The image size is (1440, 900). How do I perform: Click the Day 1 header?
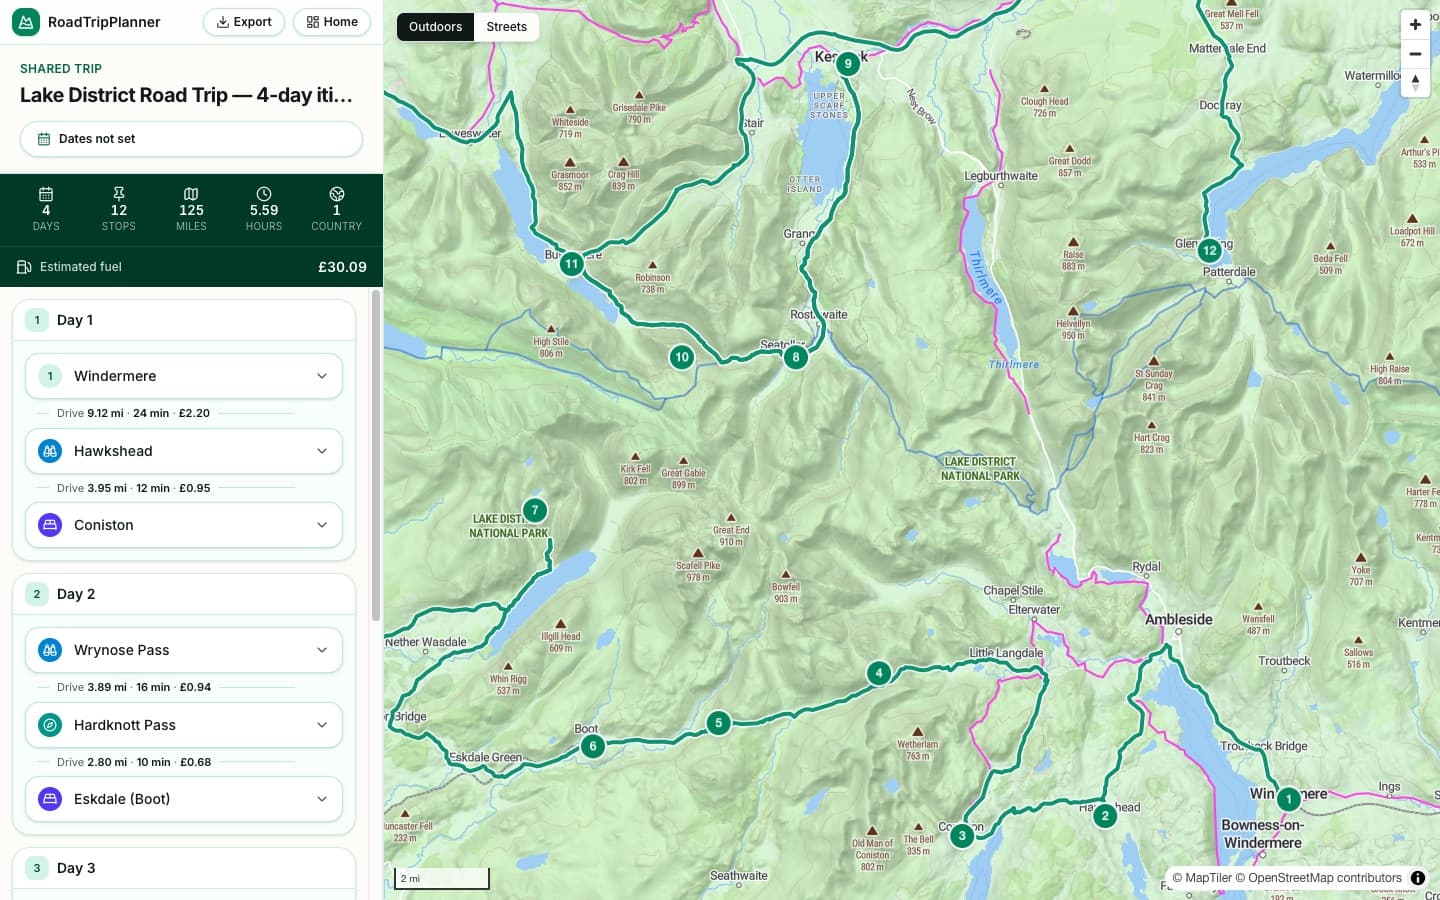[184, 320]
